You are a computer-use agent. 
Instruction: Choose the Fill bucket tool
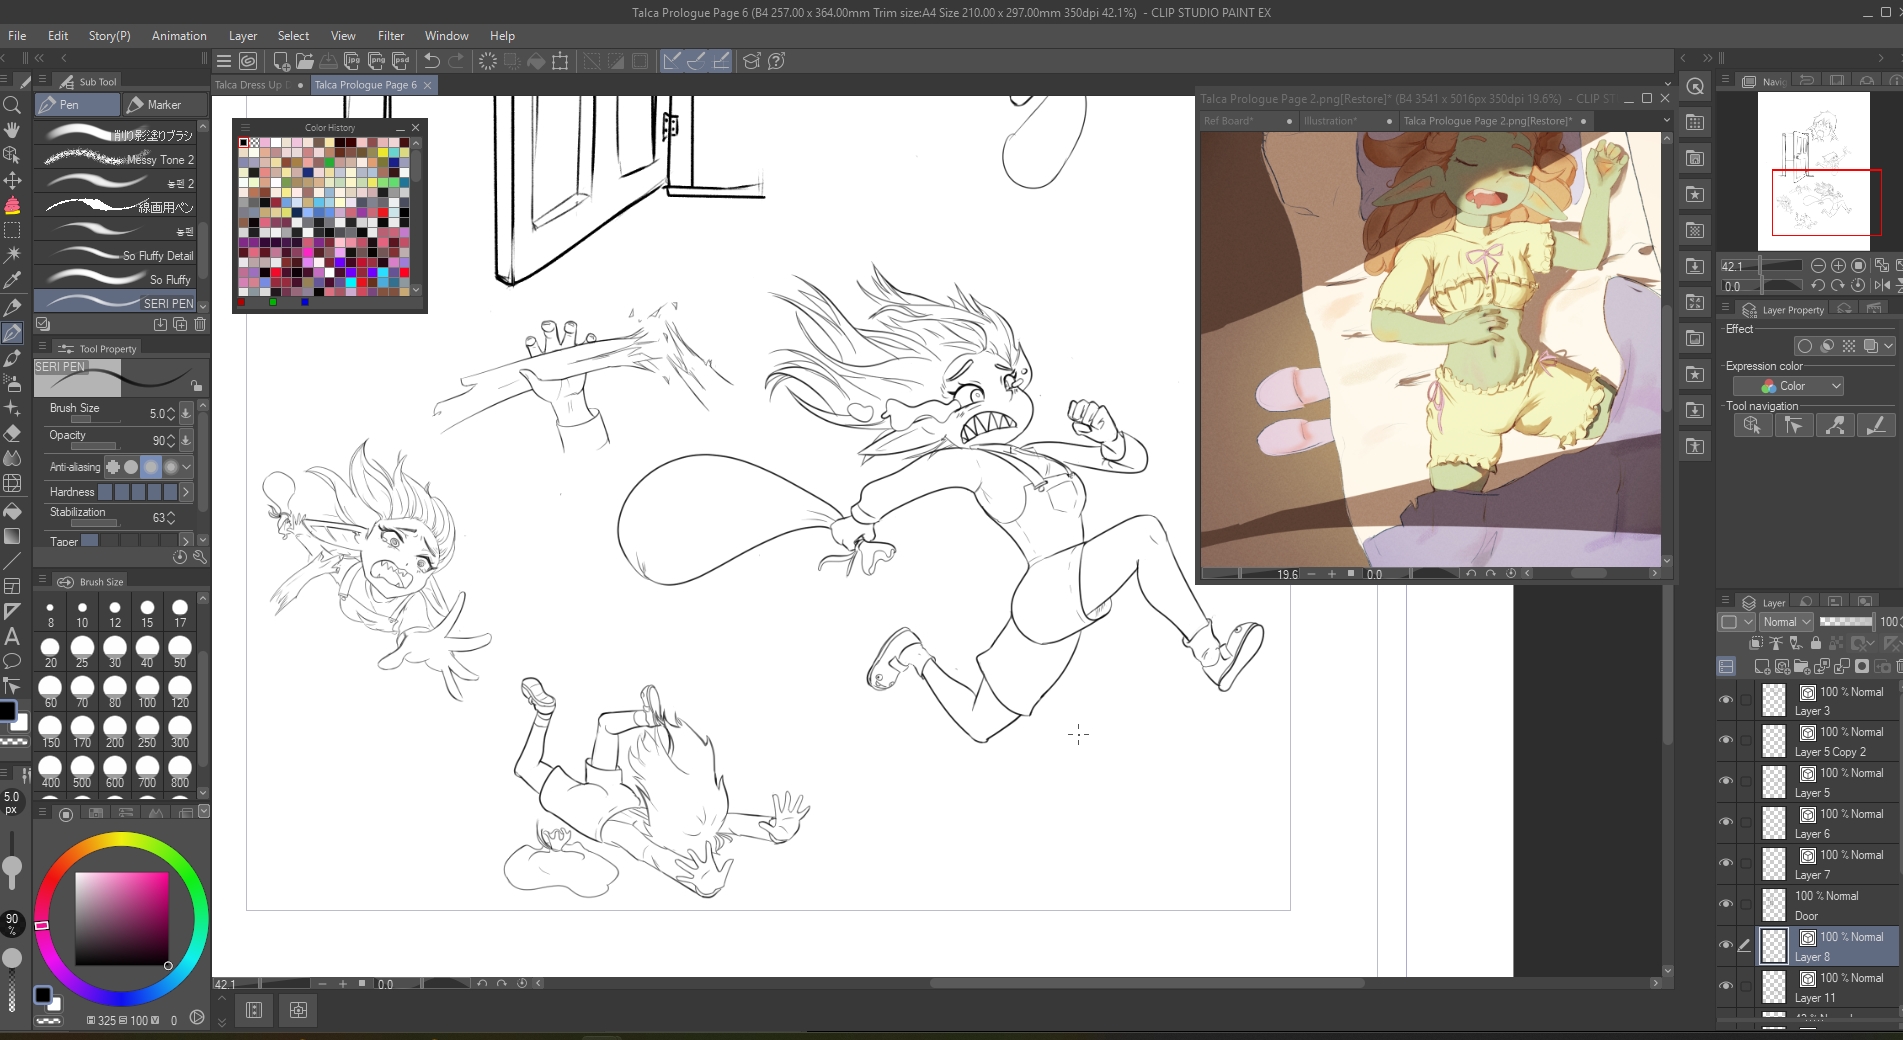pyautogui.click(x=12, y=511)
